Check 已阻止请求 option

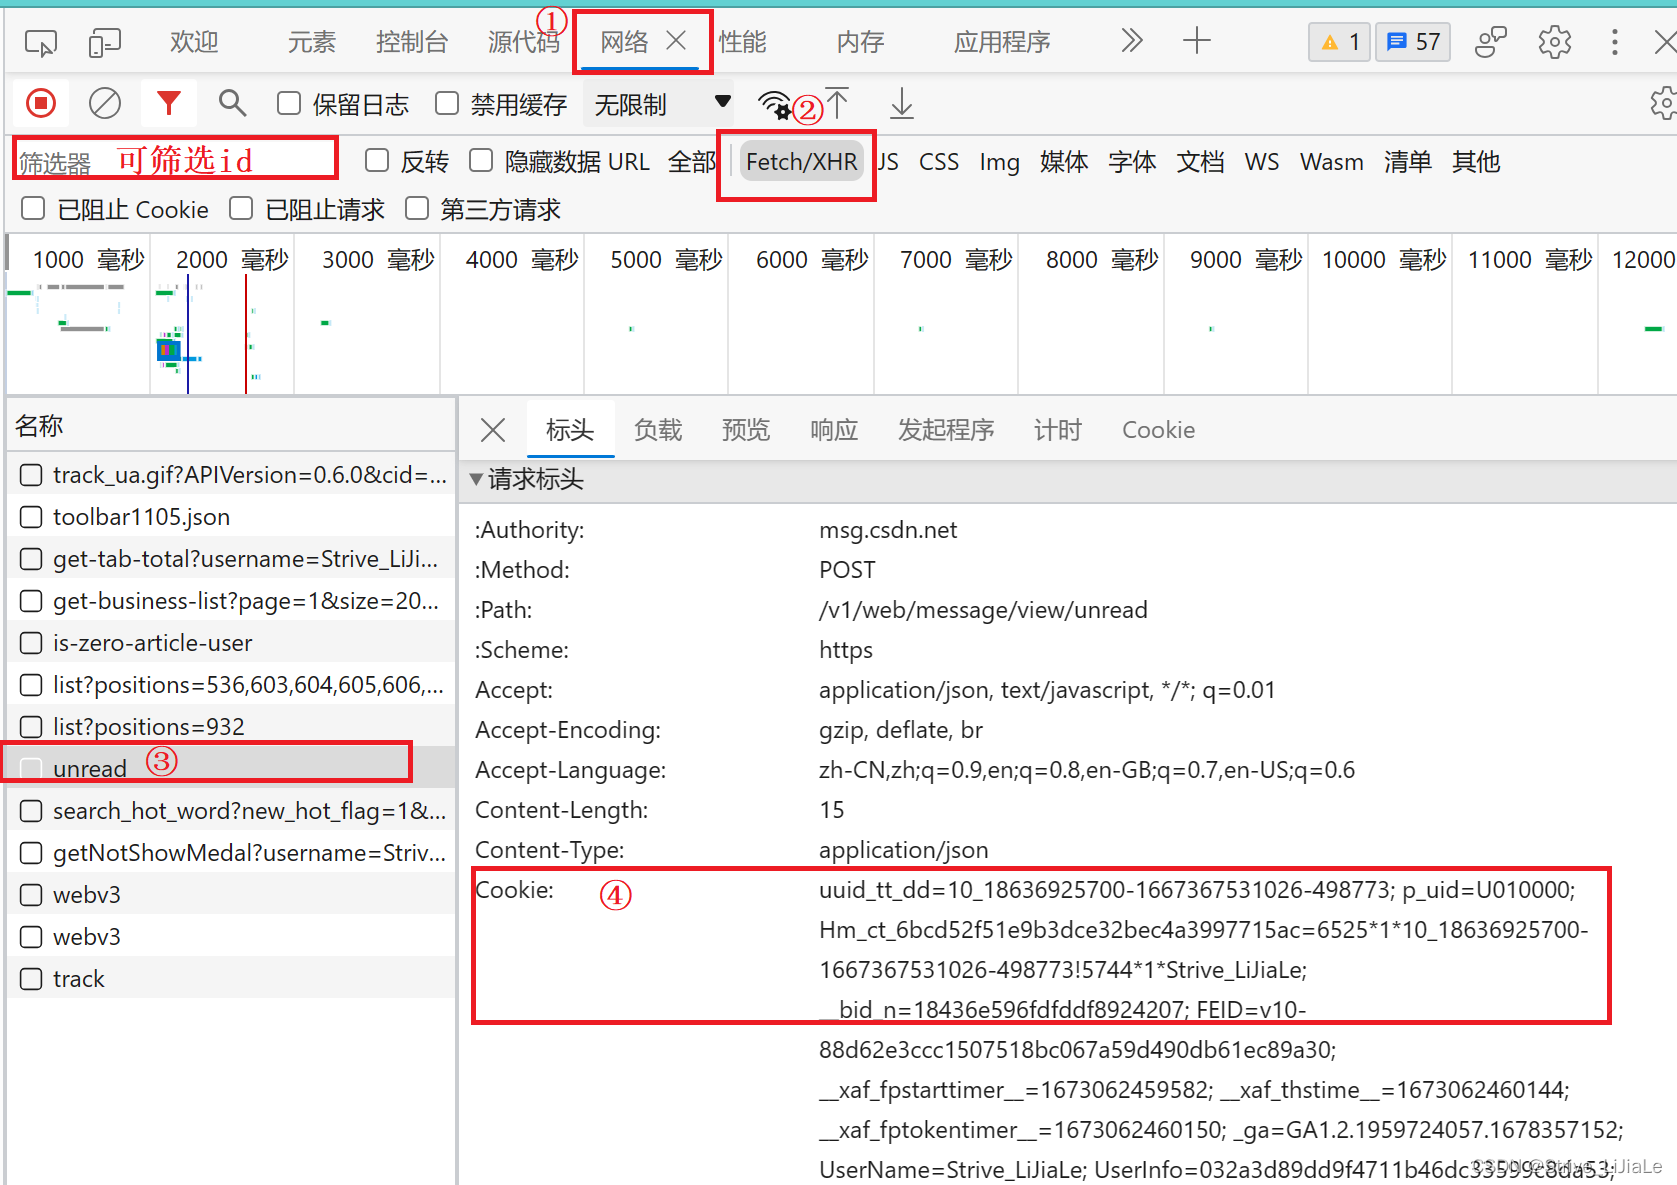pos(241,208)
